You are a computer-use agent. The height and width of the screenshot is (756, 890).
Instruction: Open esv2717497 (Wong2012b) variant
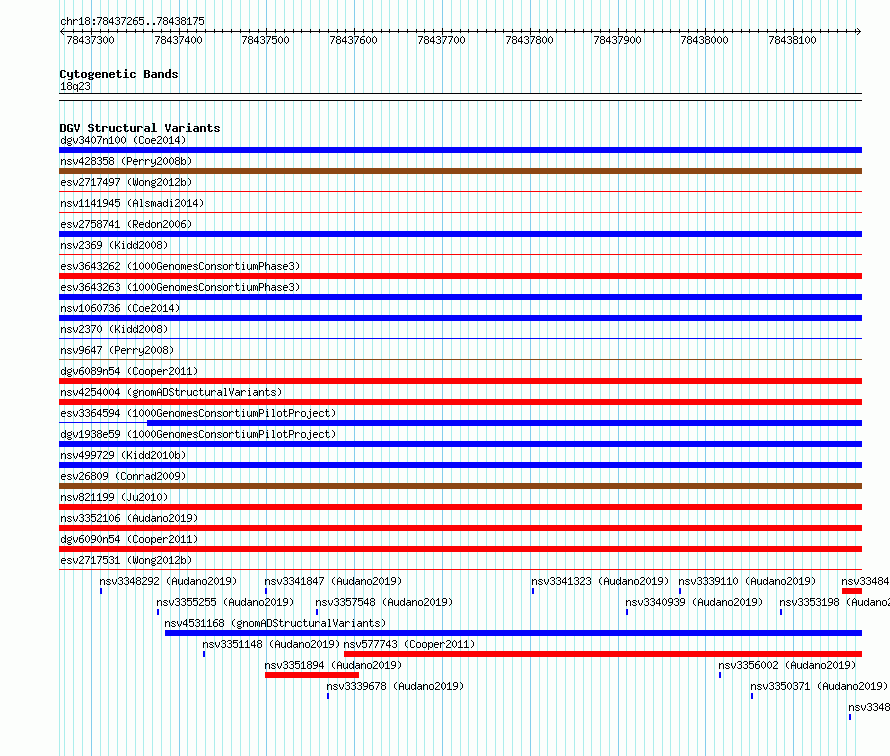point(126,182)
